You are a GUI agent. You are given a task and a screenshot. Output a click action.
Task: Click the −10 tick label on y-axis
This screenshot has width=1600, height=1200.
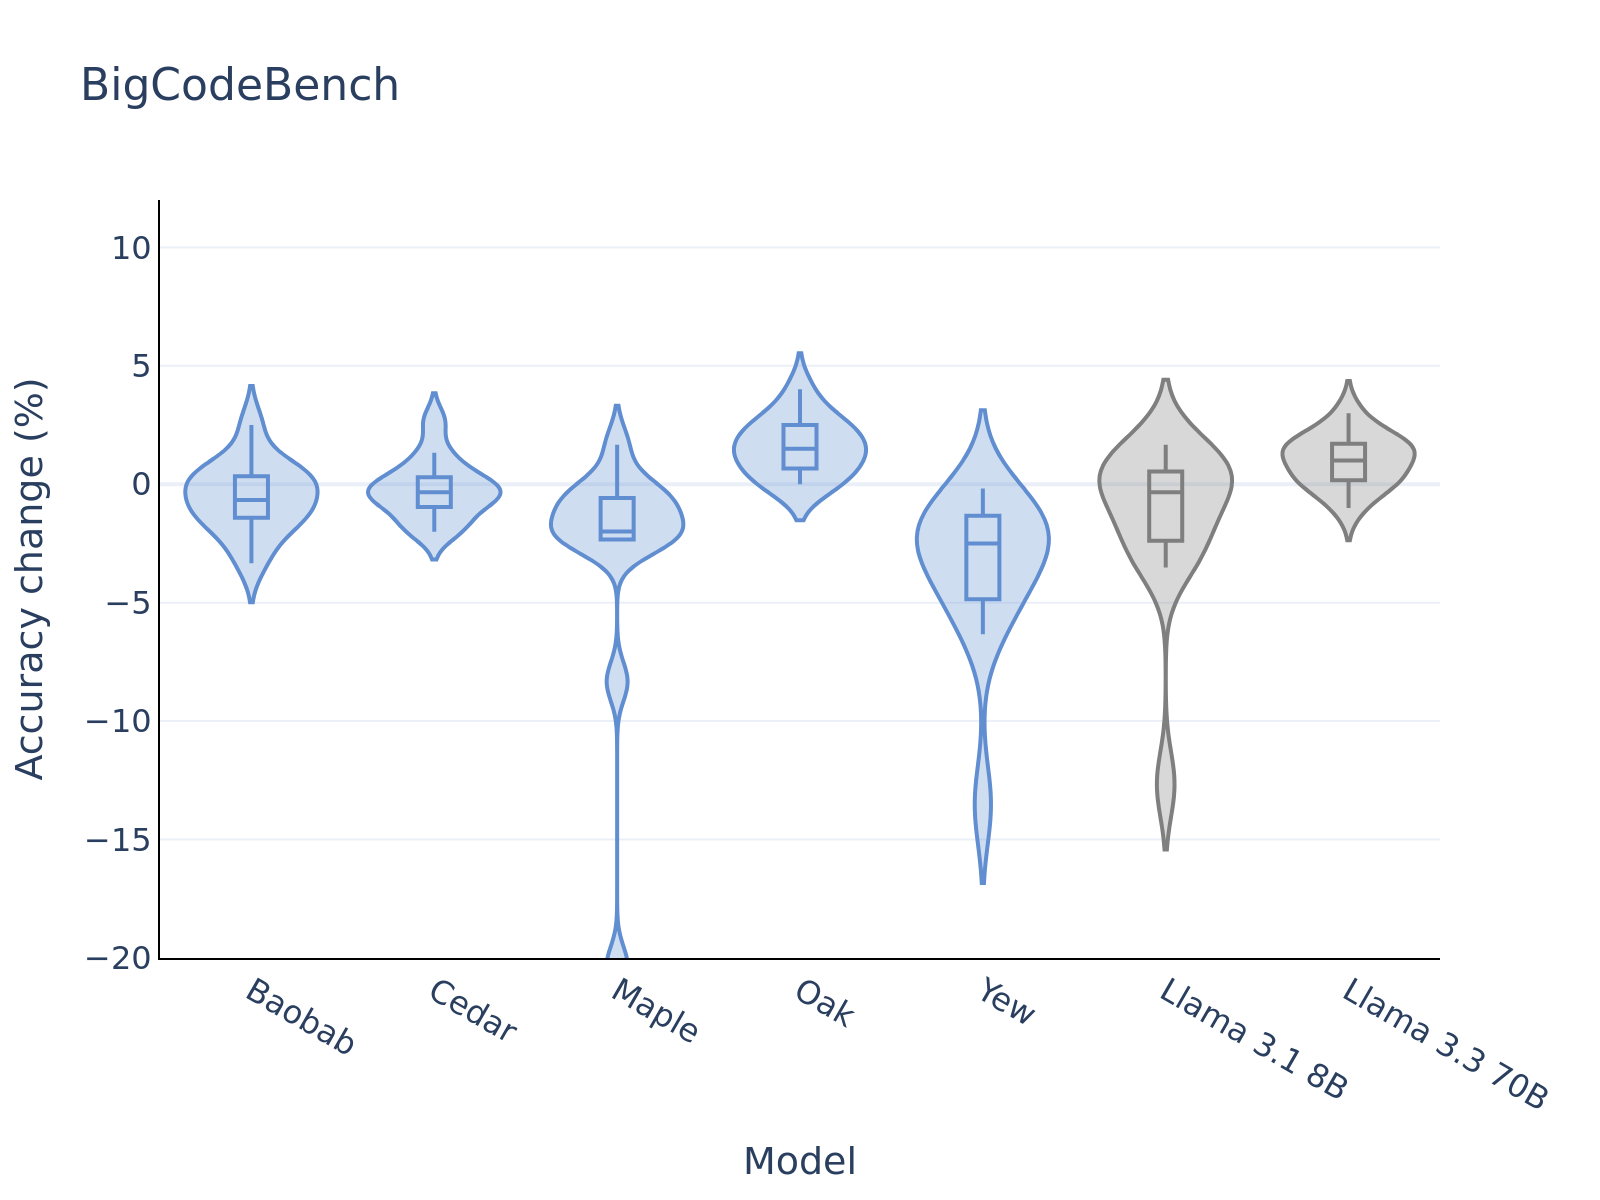coord(118,722)
